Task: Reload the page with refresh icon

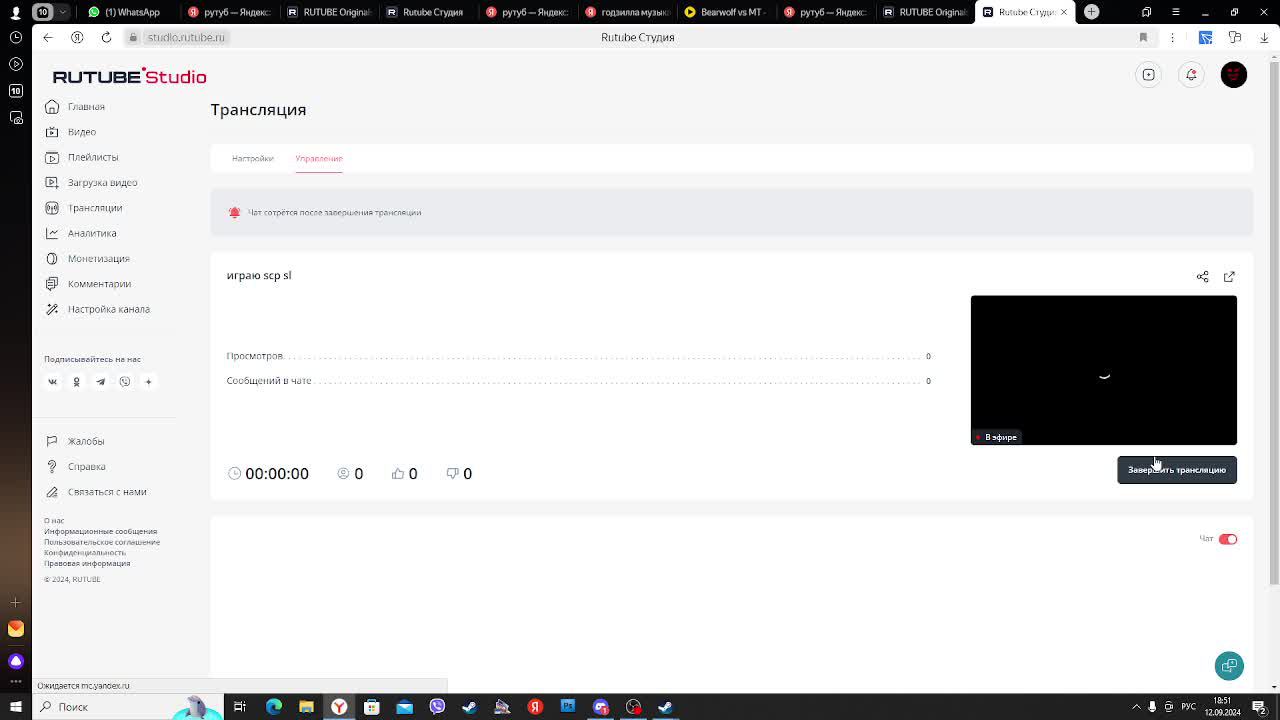Action: click(106, 37)
